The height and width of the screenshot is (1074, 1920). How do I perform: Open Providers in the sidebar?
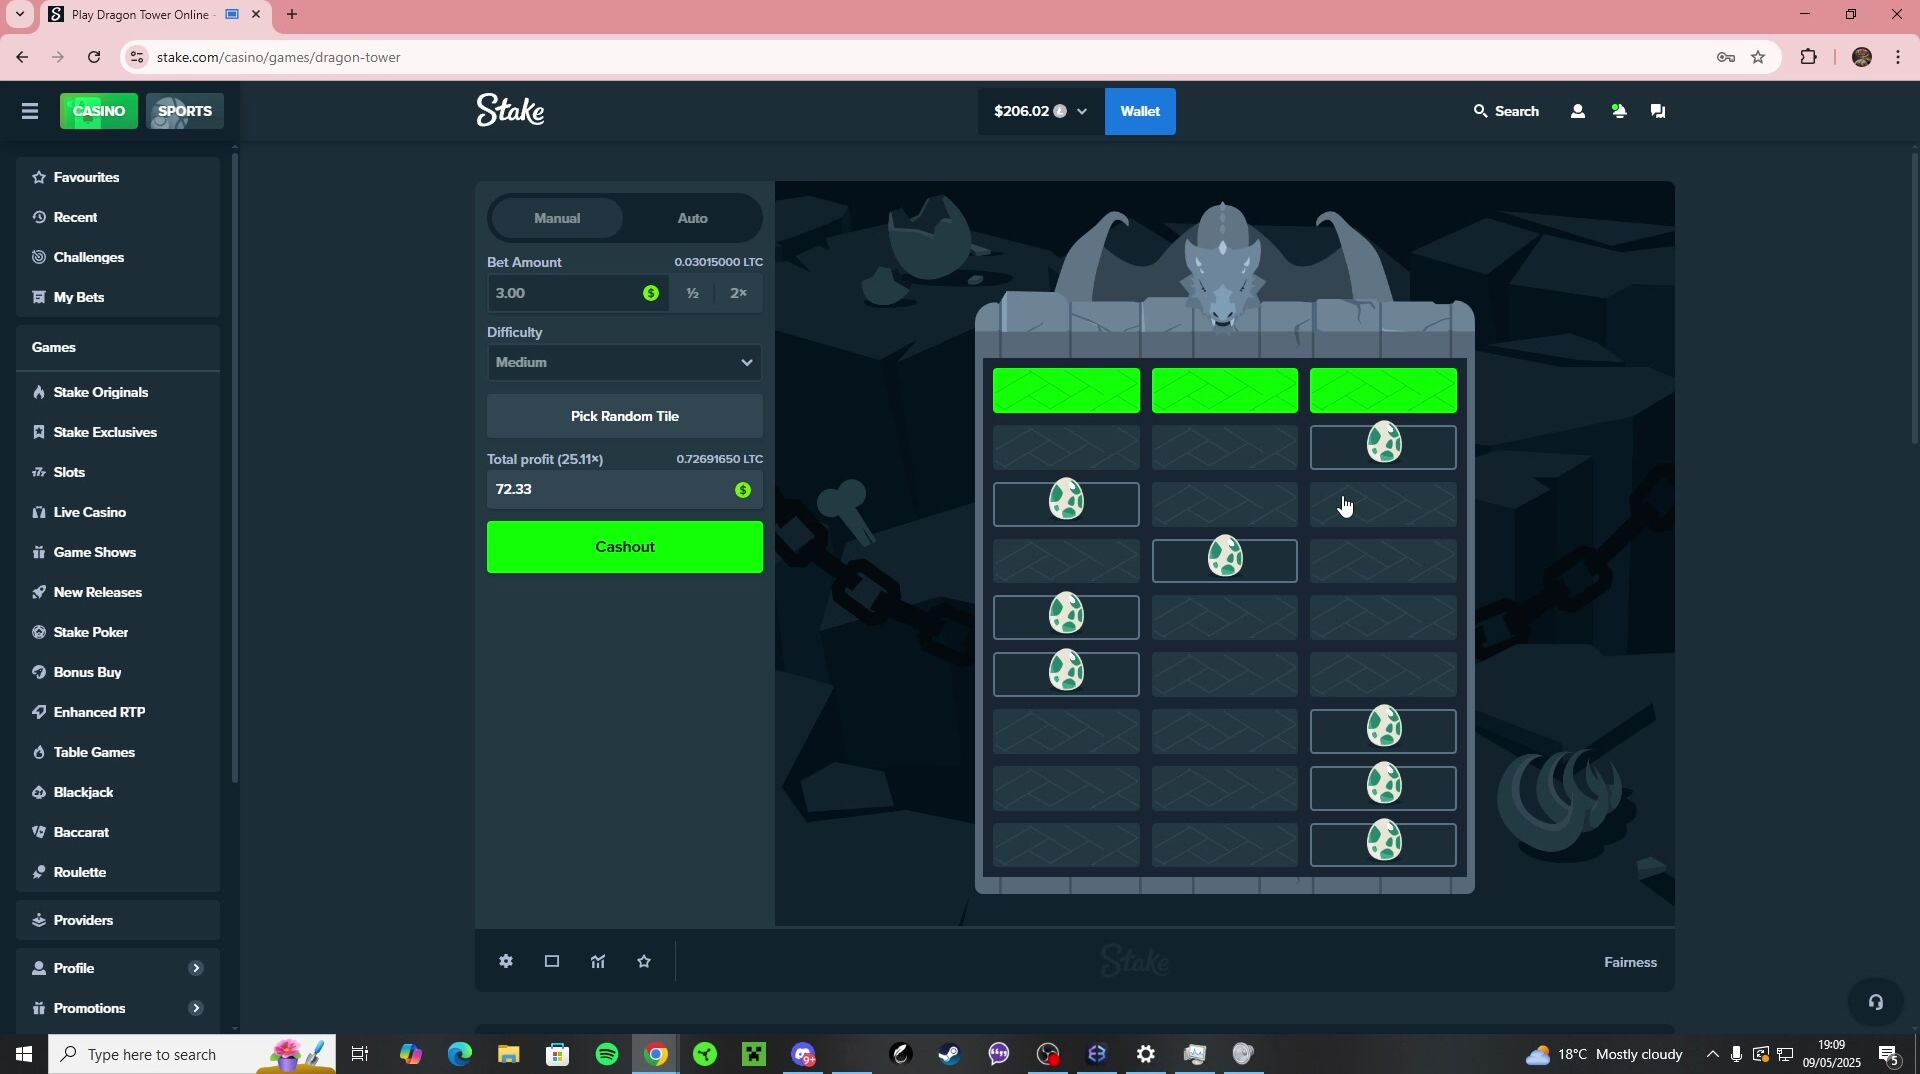118,920
